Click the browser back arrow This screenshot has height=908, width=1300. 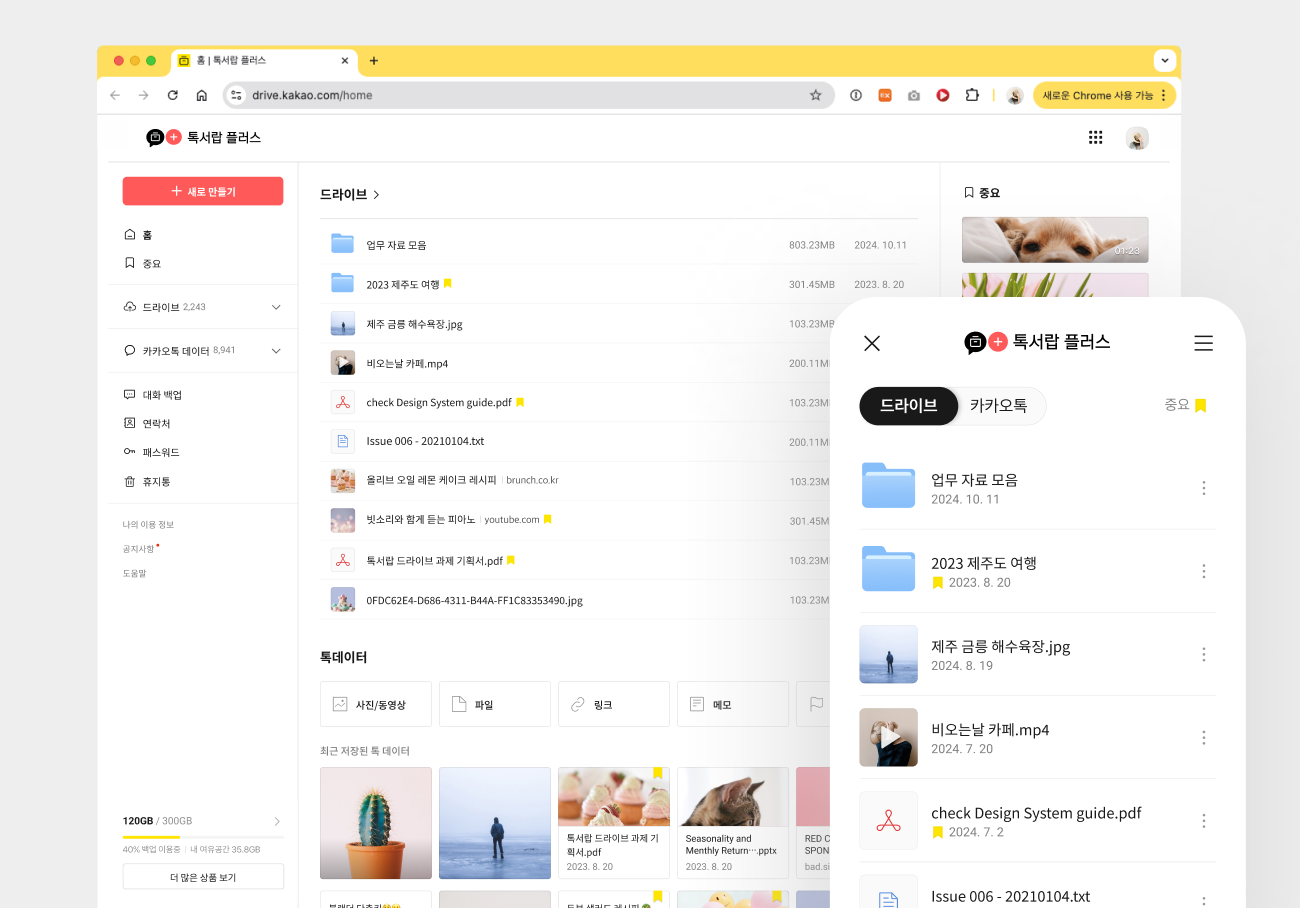pos(115,95)
